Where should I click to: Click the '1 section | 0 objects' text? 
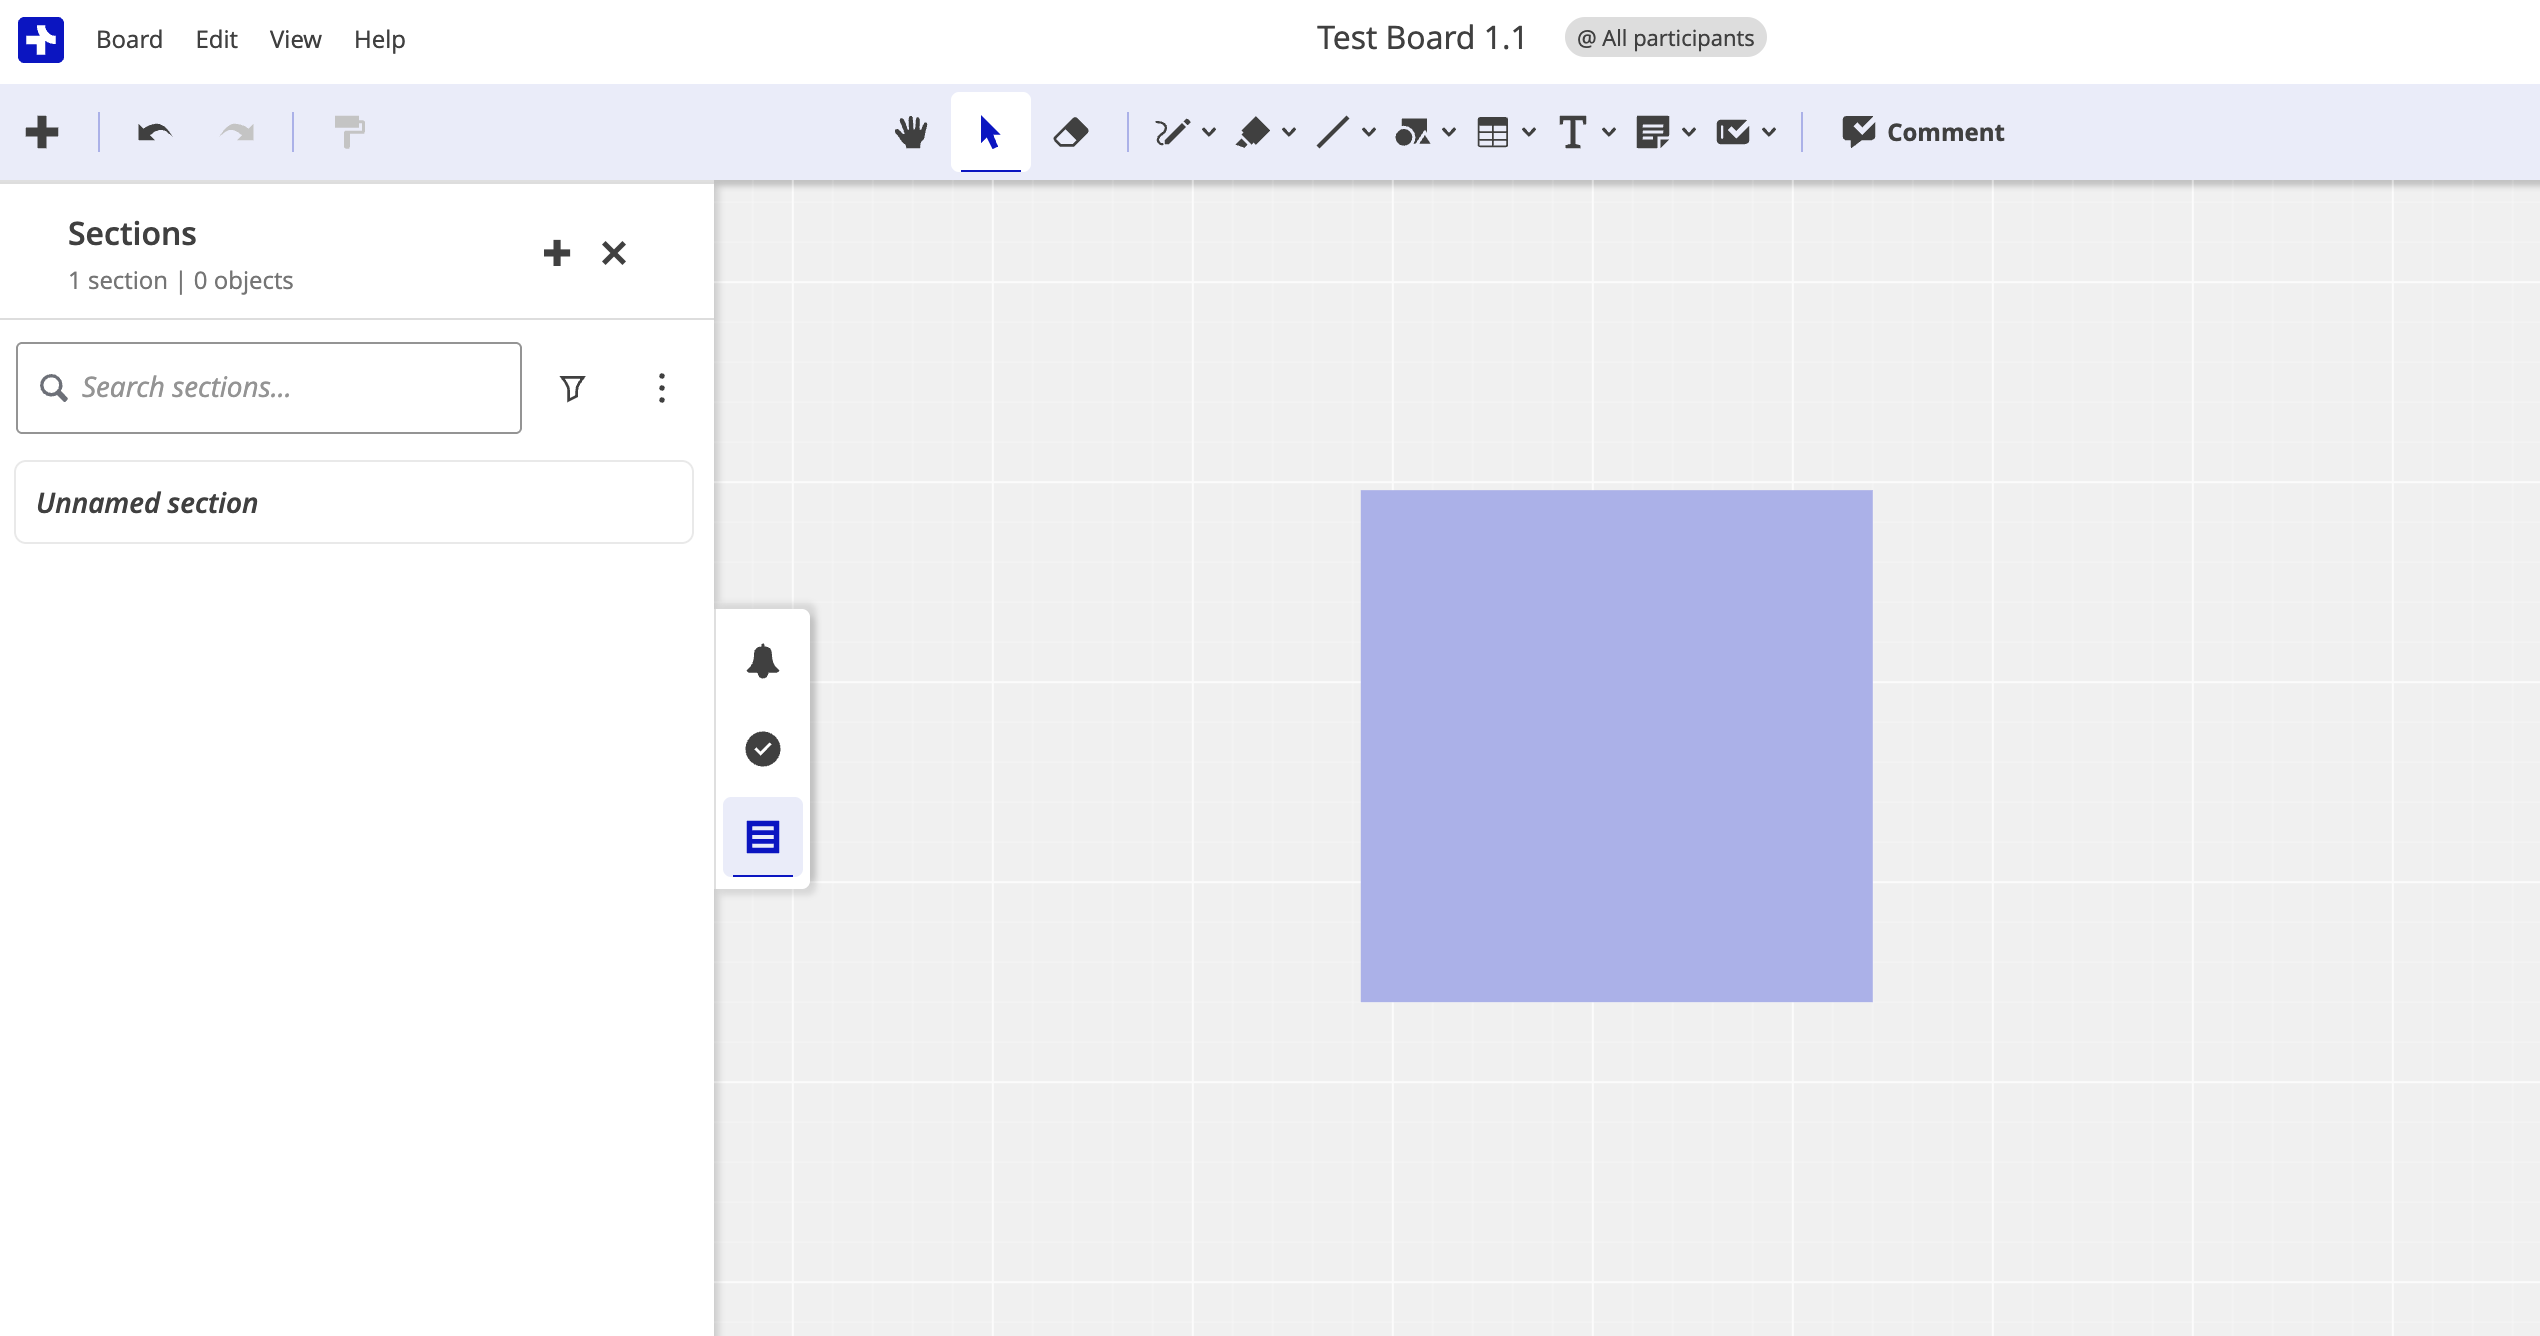[181, 281]
